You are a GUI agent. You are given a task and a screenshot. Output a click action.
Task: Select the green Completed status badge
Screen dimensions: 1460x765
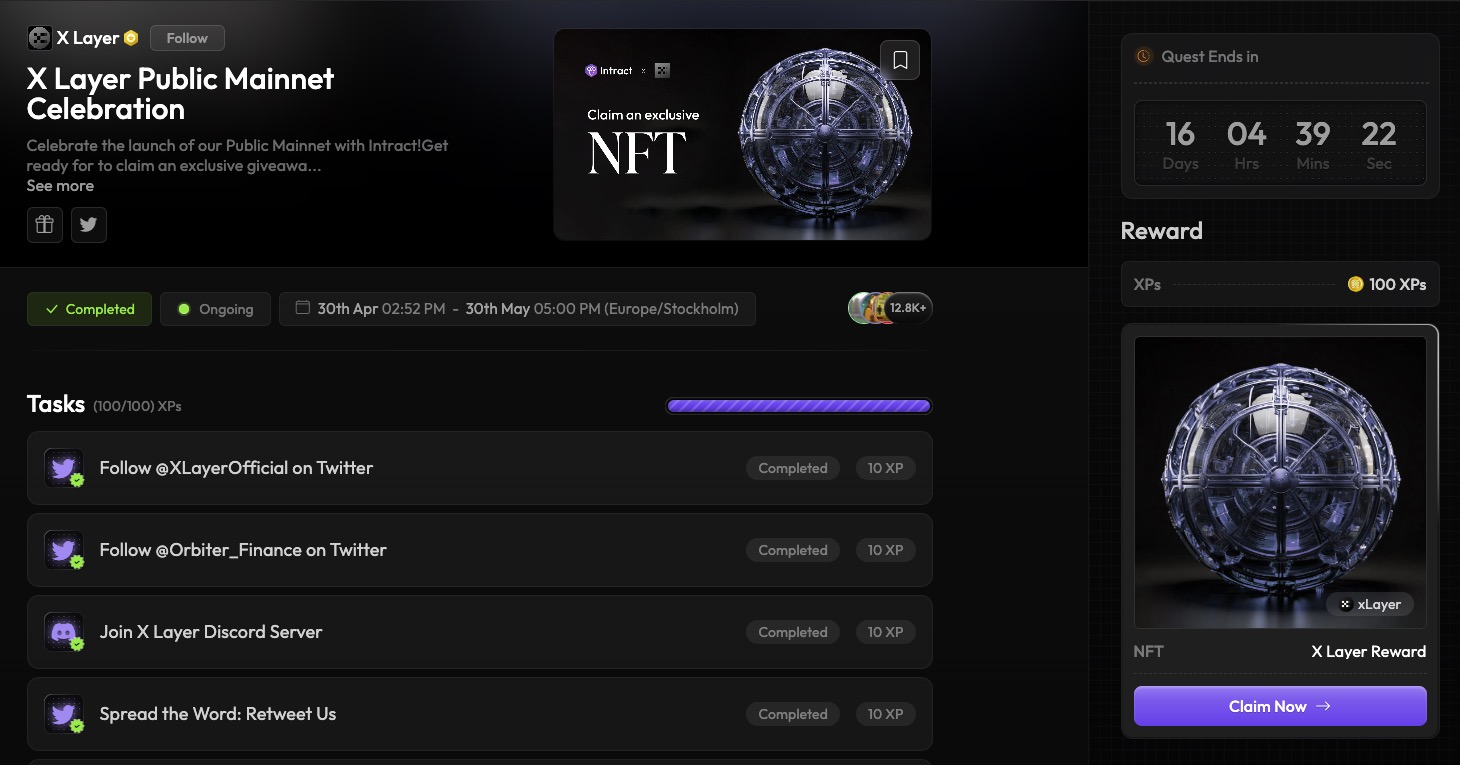(89, 309)
